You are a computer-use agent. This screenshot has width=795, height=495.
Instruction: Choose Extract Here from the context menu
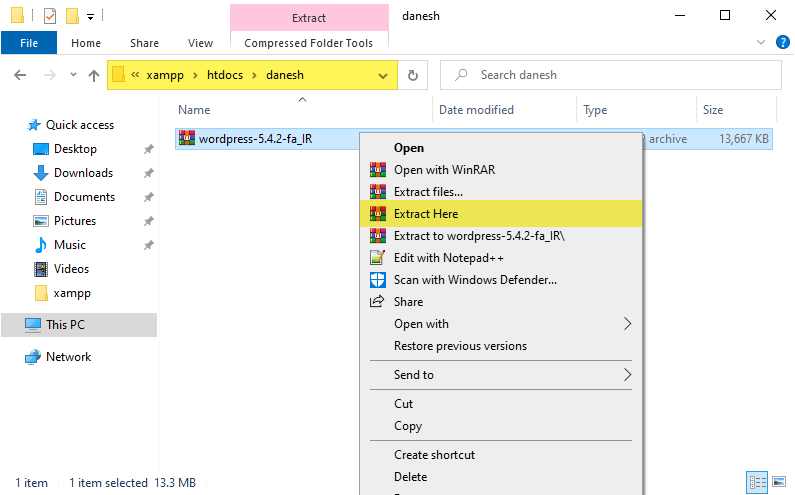click(x=500, y=214)
